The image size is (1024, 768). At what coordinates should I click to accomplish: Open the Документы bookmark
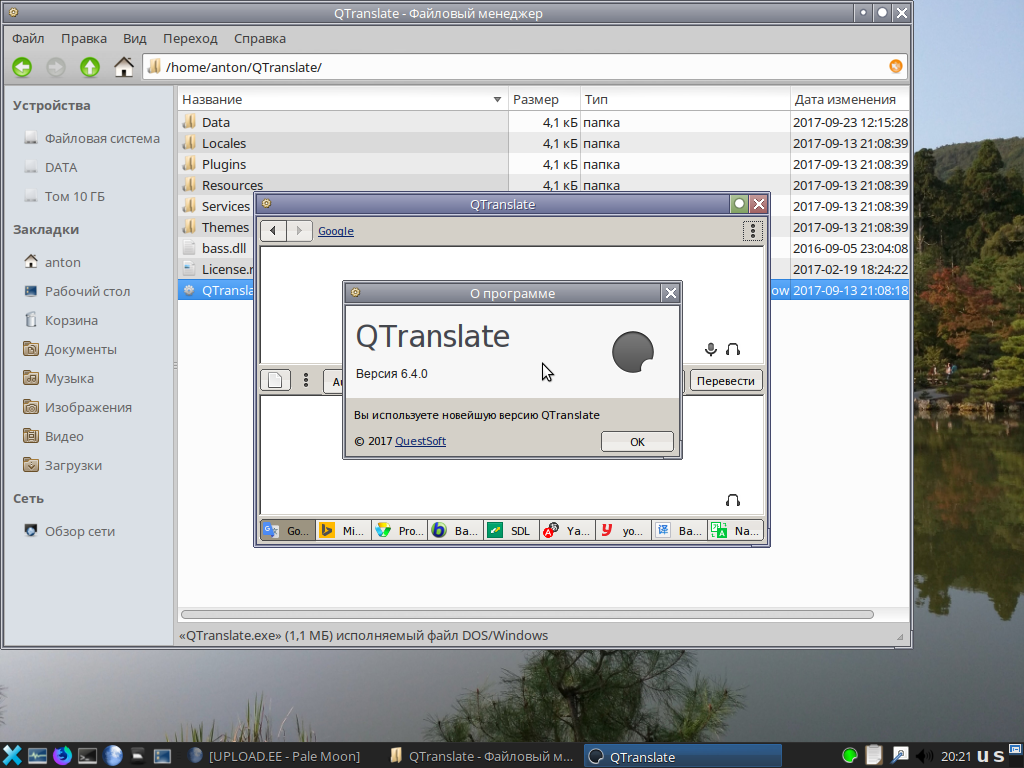pyautogui.click(x=80, y=349)
